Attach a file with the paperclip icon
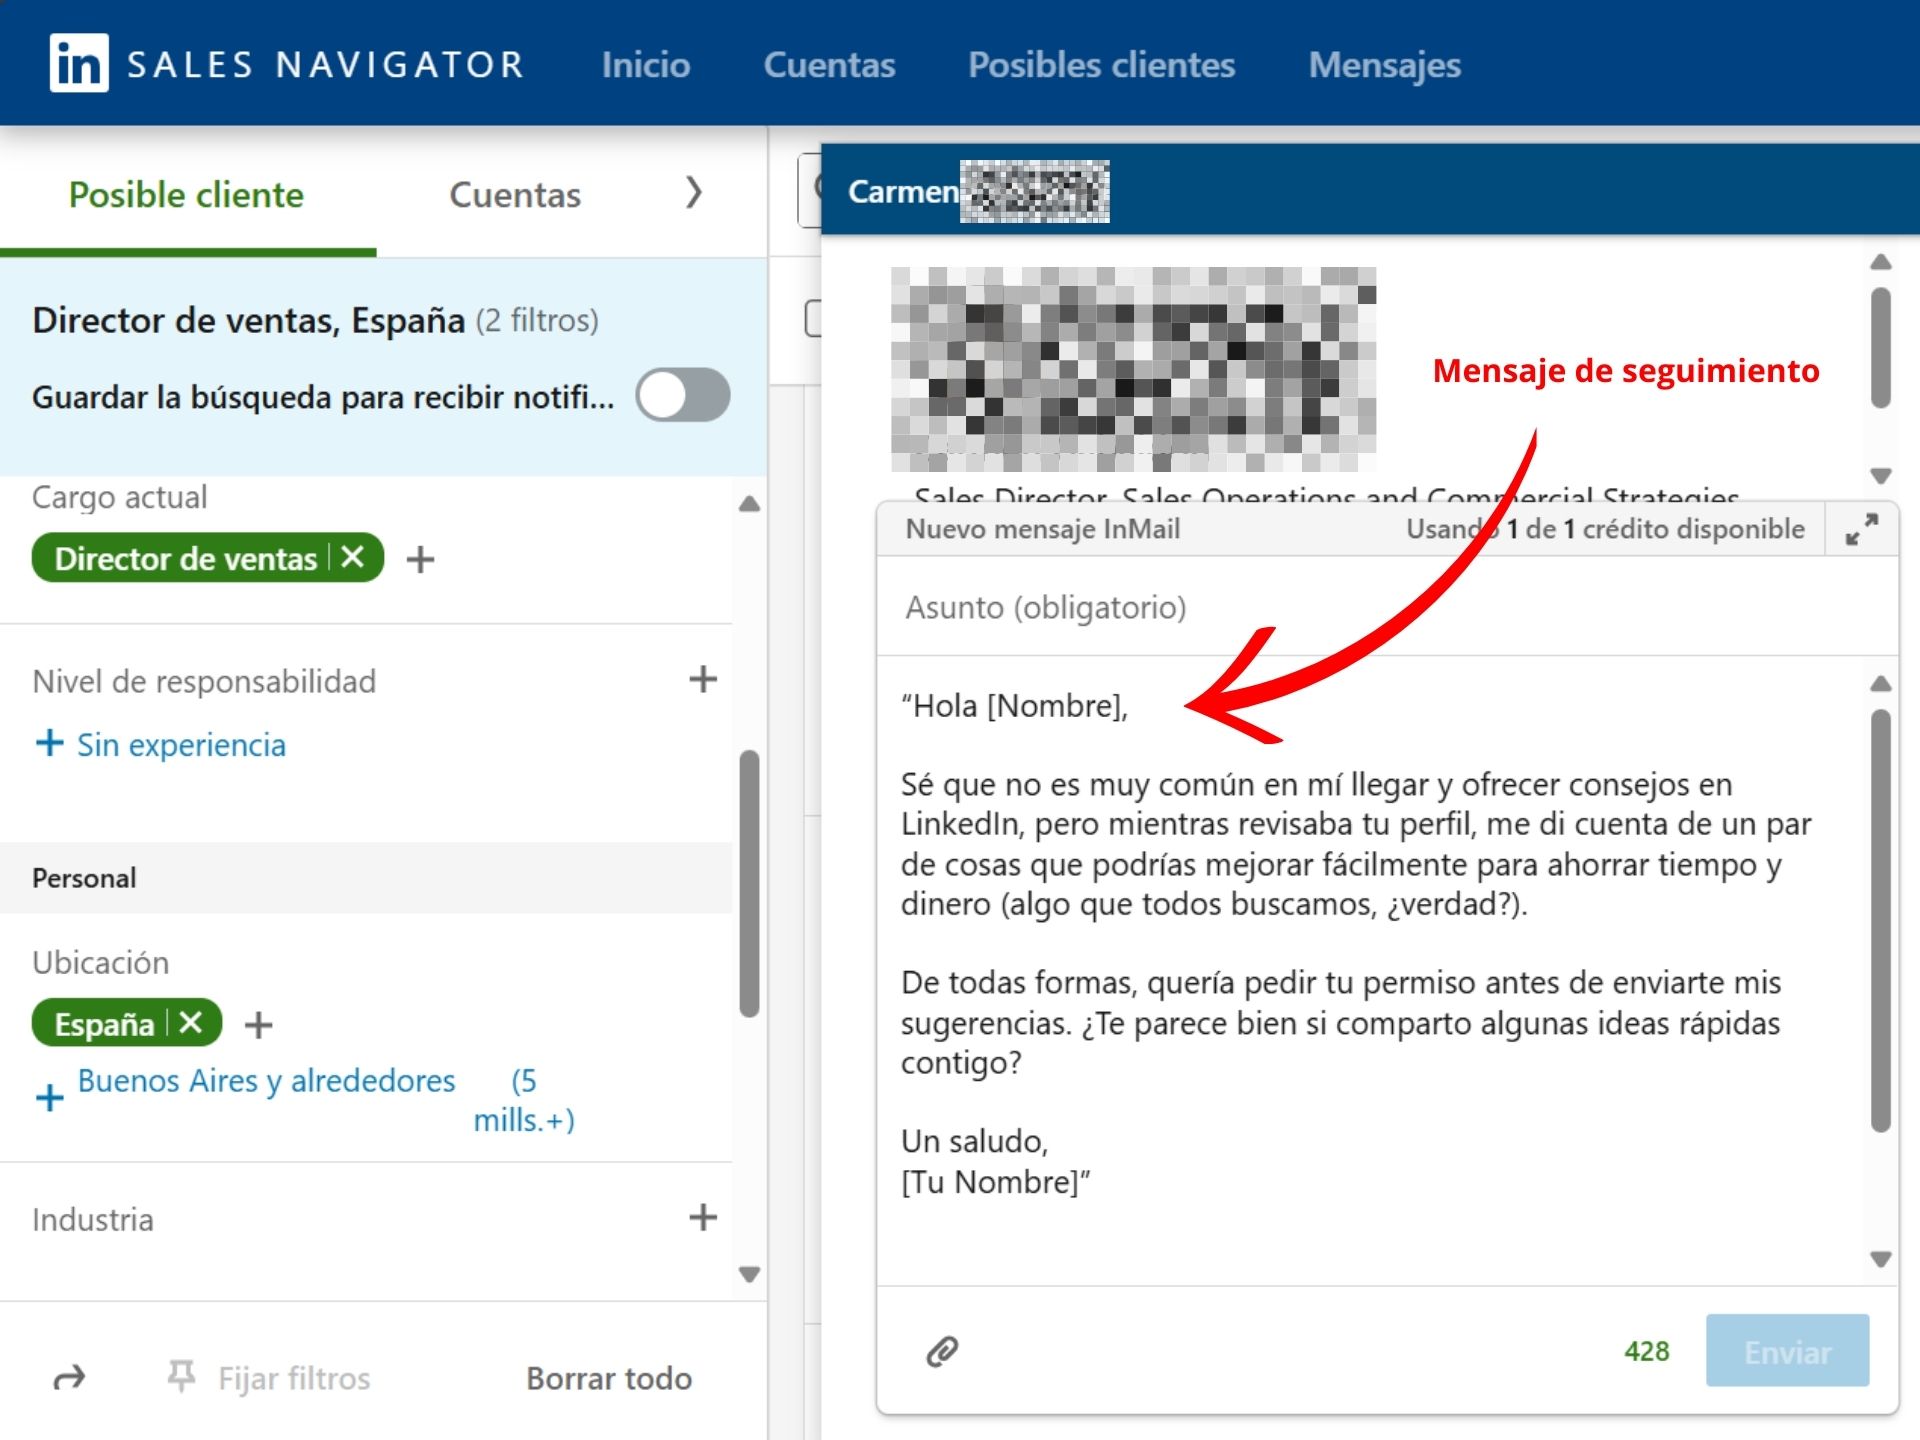Image resolution: width=1920 pixels, height=1440 pixels. 942,1351
